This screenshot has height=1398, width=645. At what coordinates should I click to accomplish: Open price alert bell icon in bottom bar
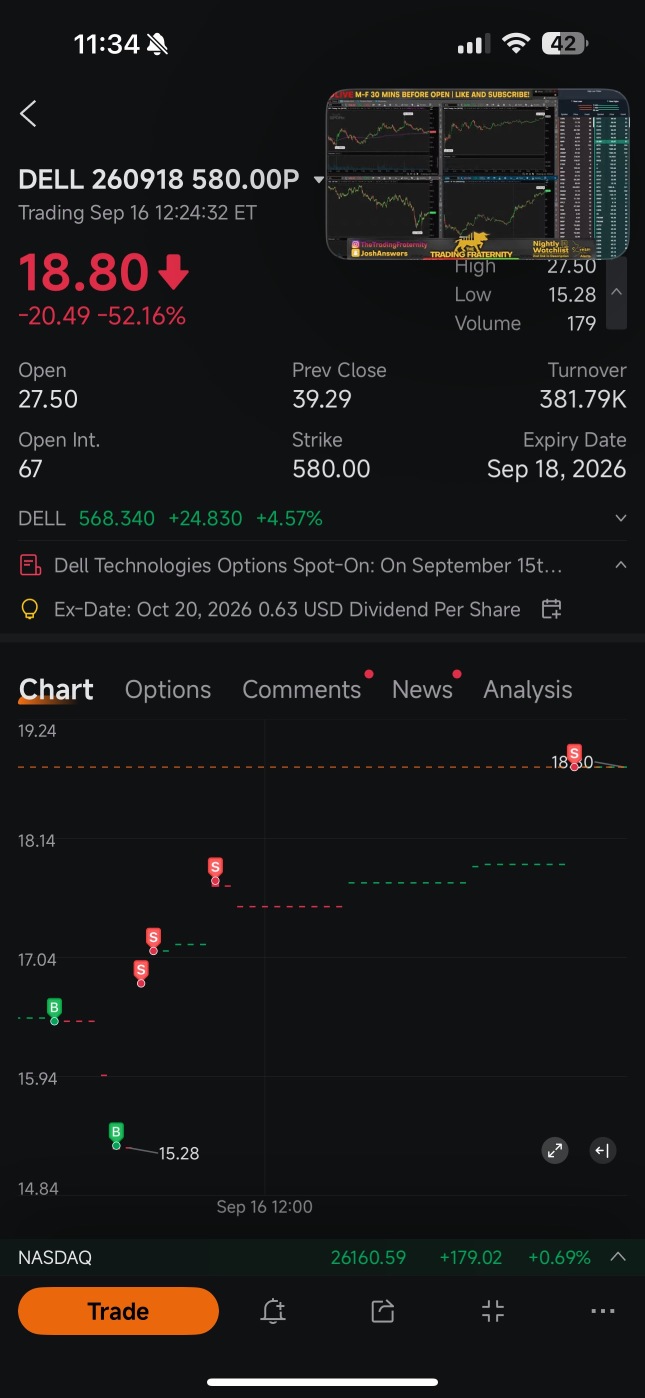(273, 1311)
